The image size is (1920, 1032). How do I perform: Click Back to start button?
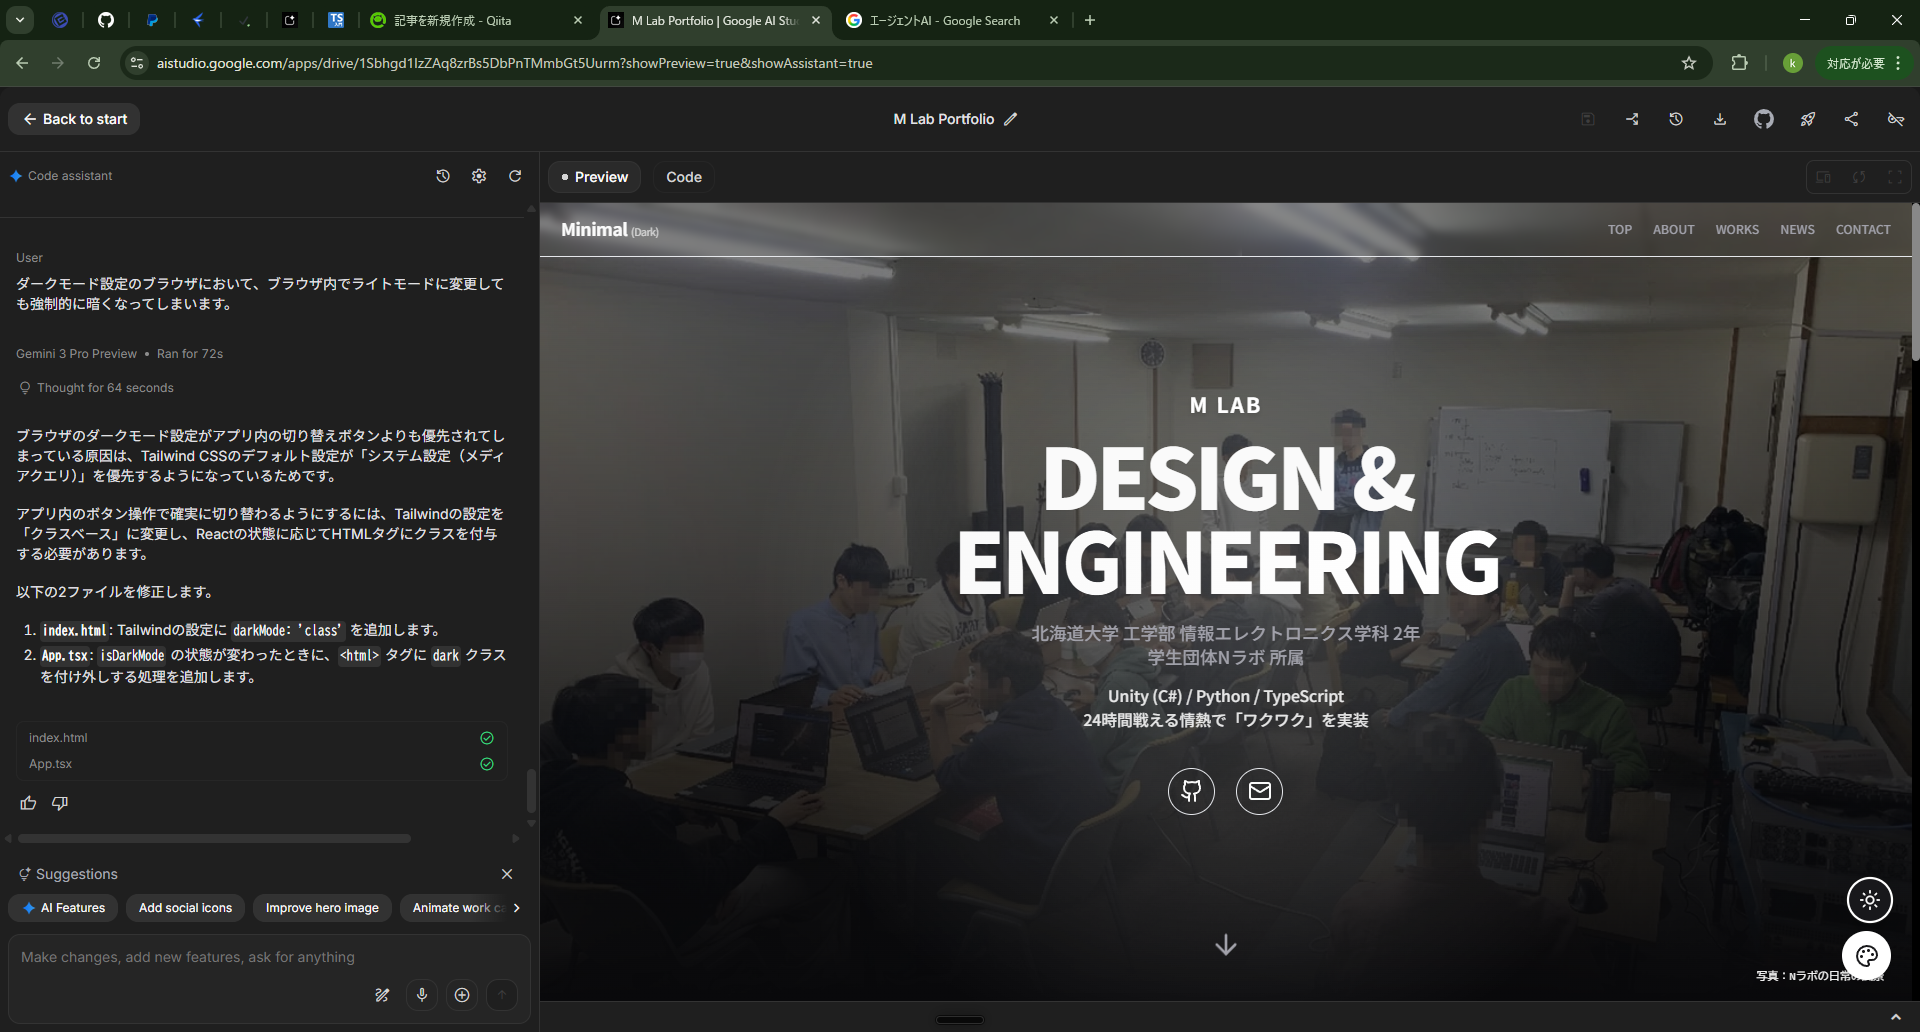click(75, 119)
